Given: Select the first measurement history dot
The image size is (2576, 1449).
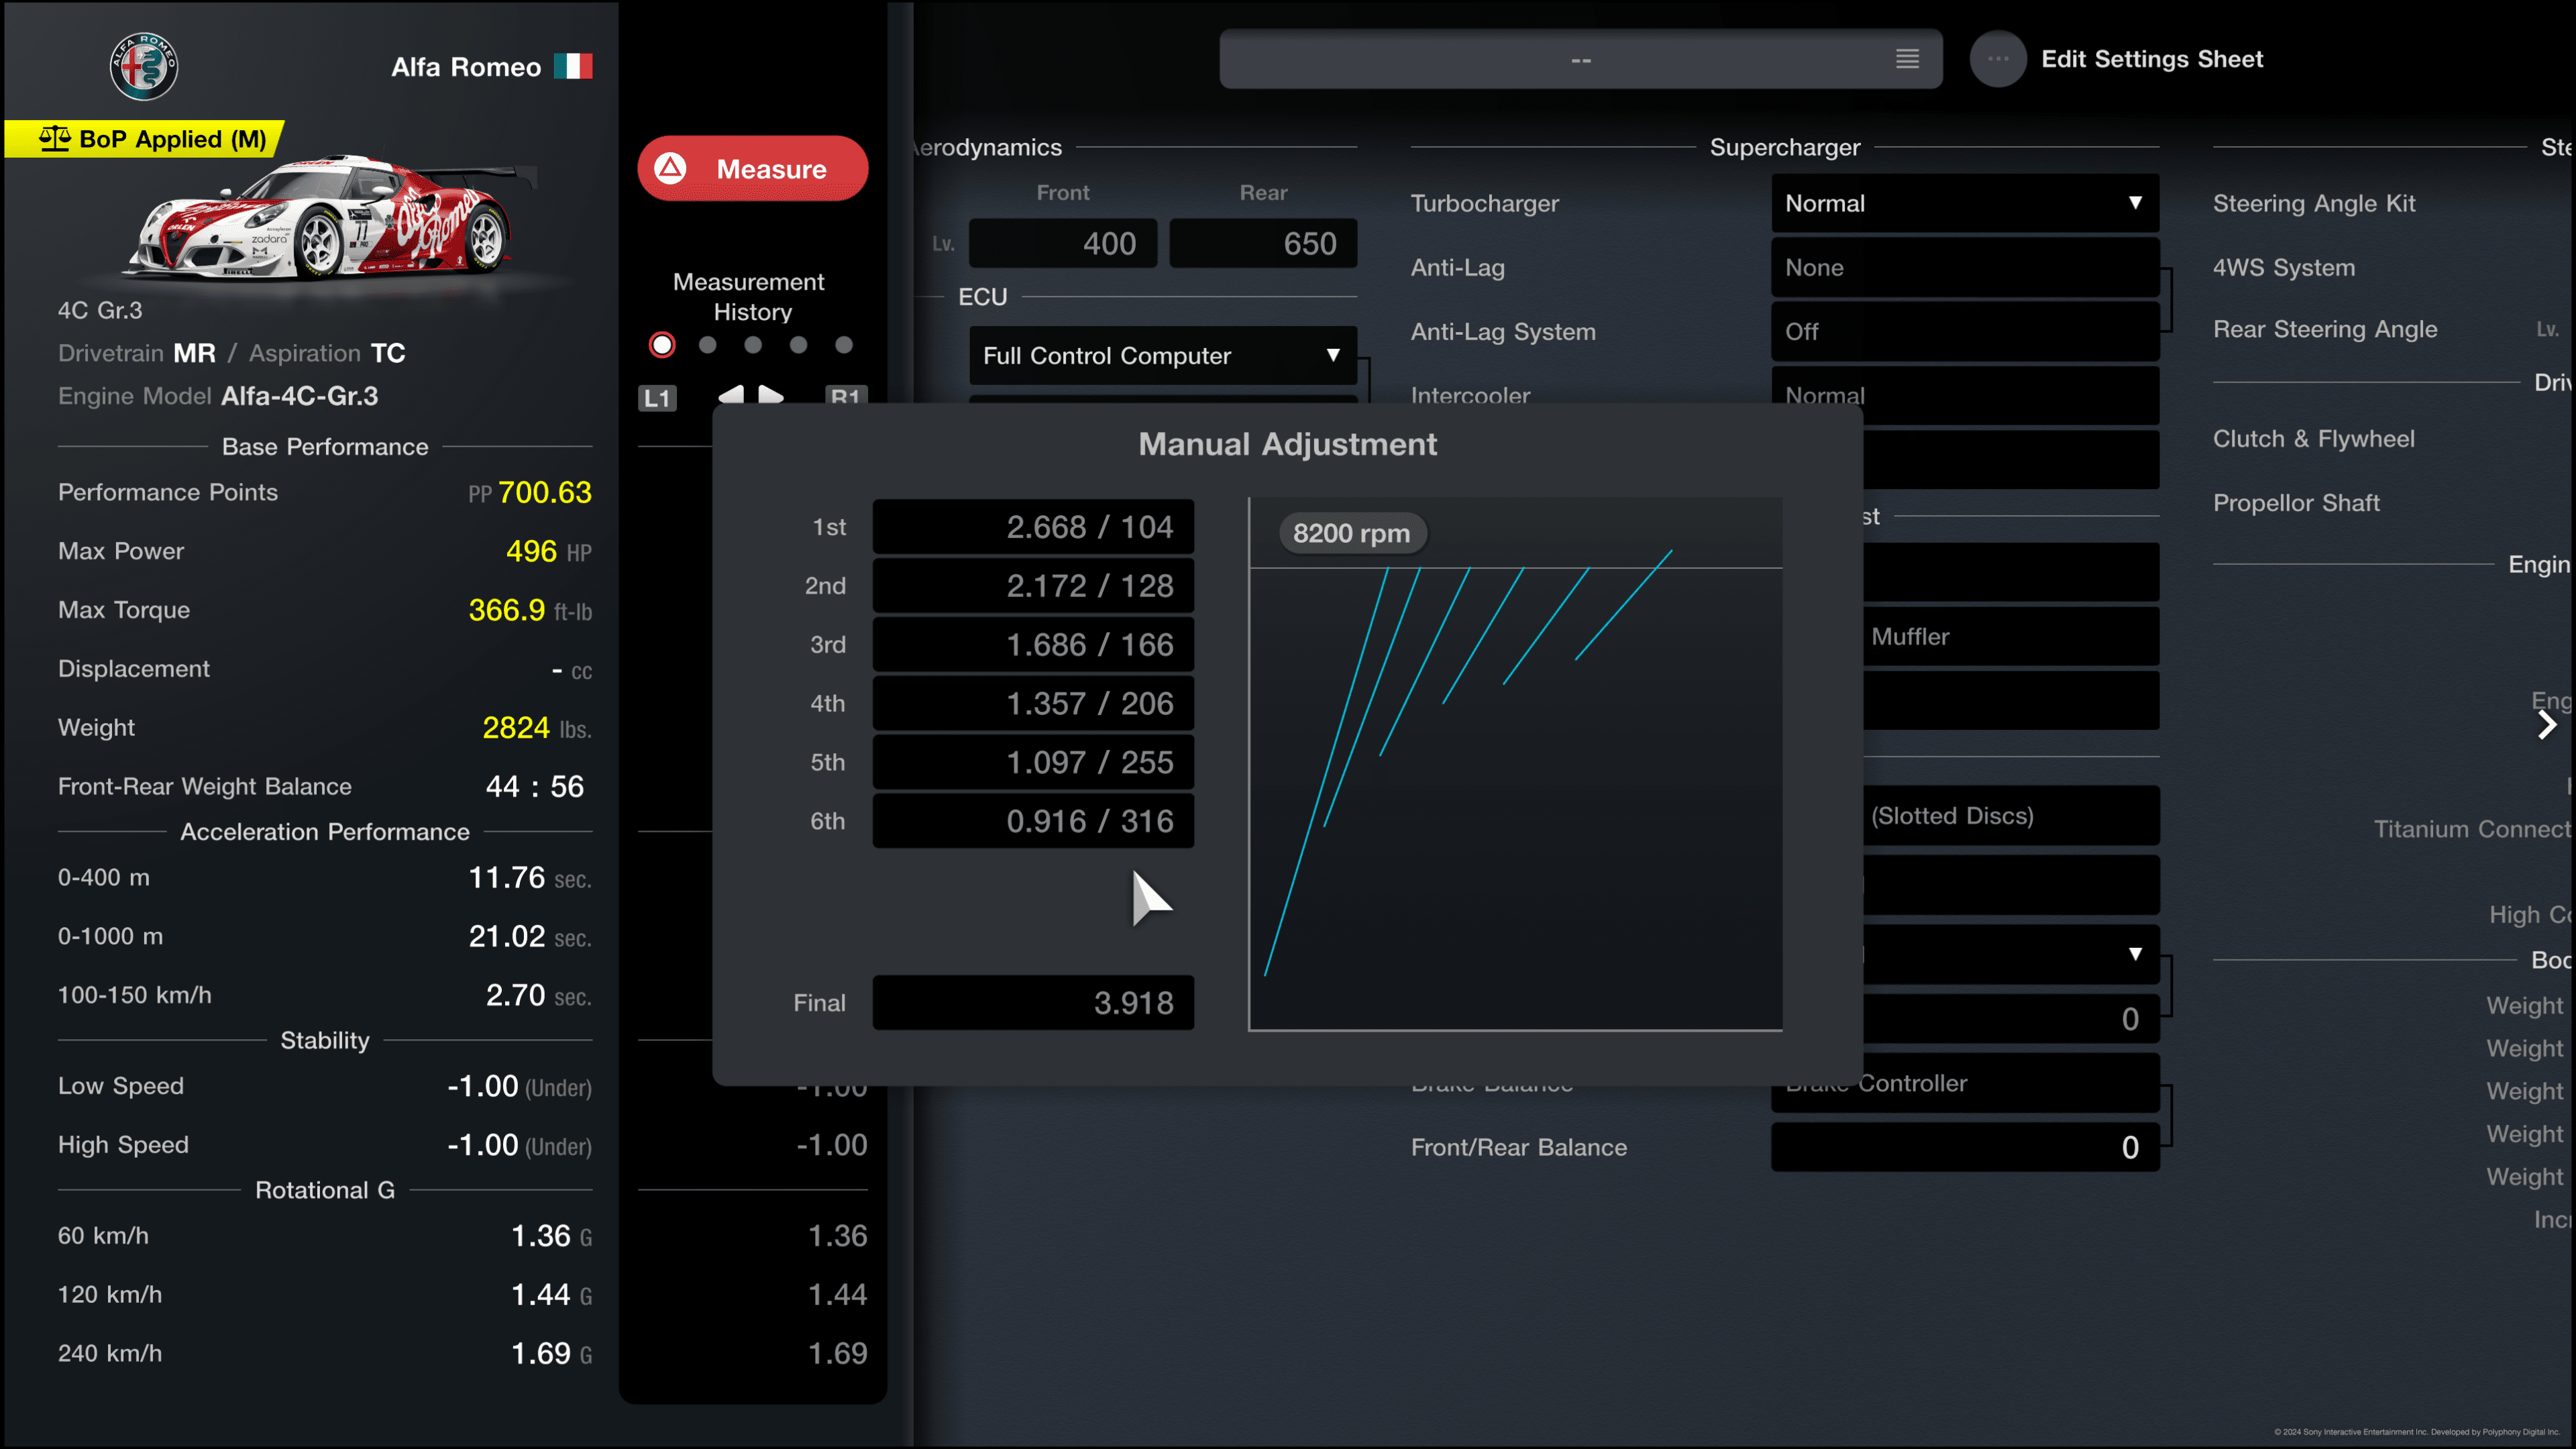Looking at the screenshot, I should [x=662, y=345].
